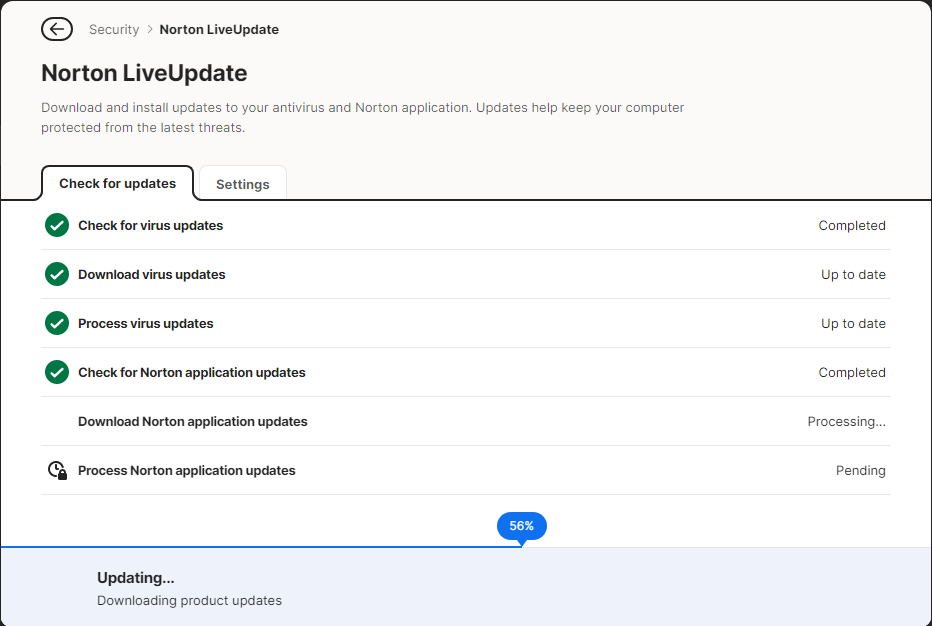This screenshot has width=932, height=626.
Task: Click green checkmark beside Check for virus updates
Action: (x=57, y=225)
